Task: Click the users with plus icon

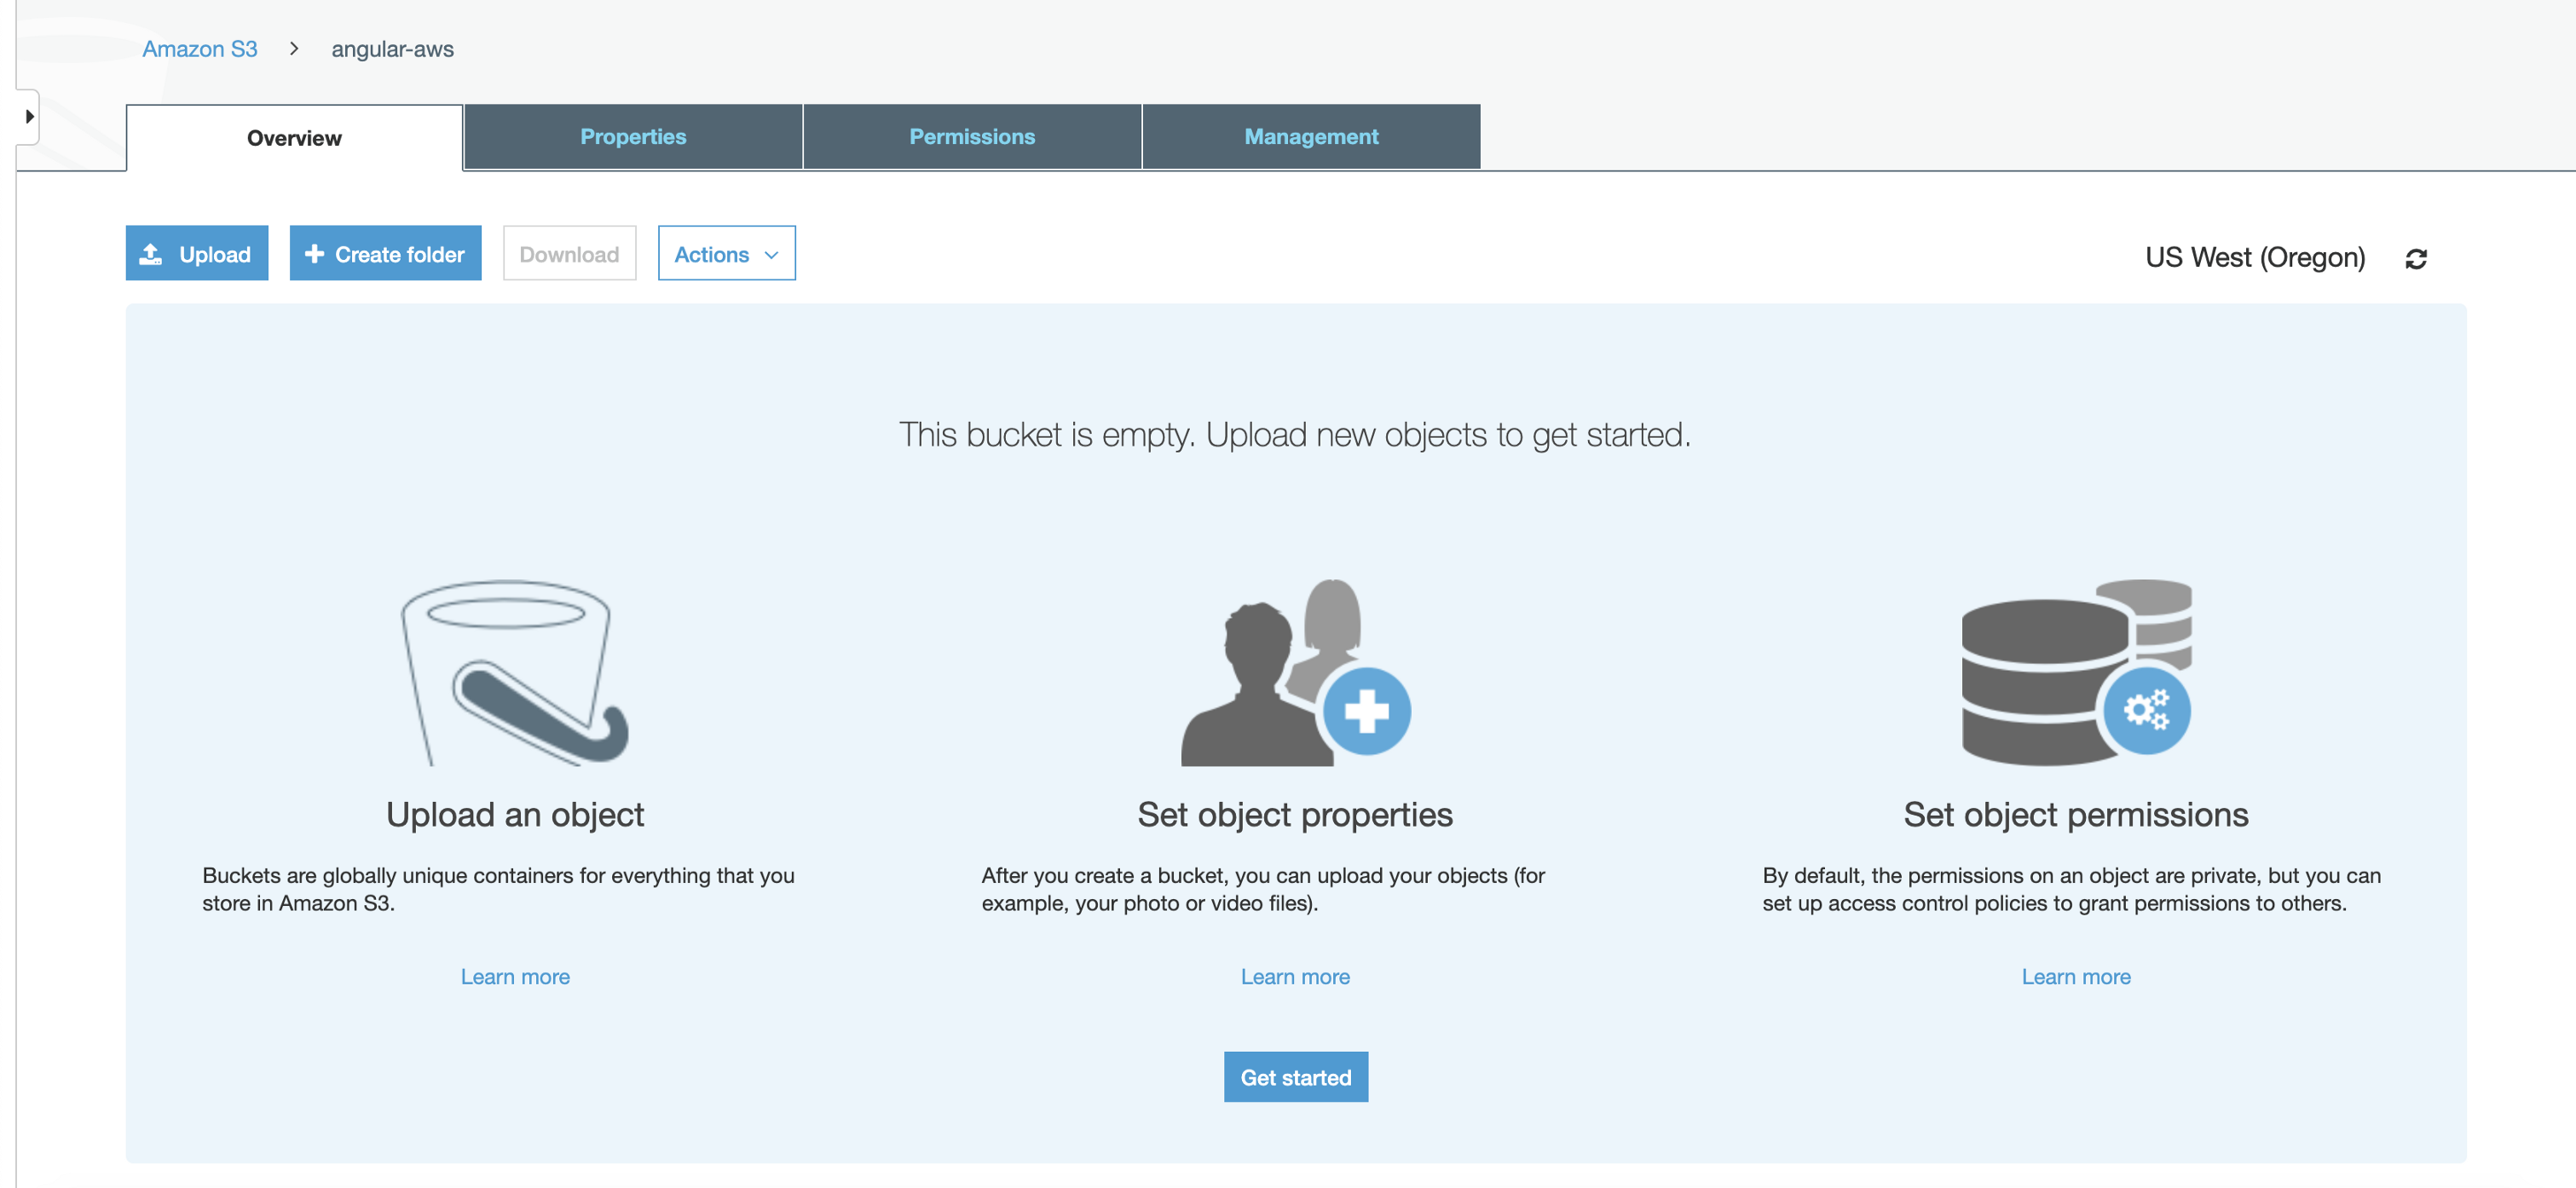Action: tap(1295, 672)
